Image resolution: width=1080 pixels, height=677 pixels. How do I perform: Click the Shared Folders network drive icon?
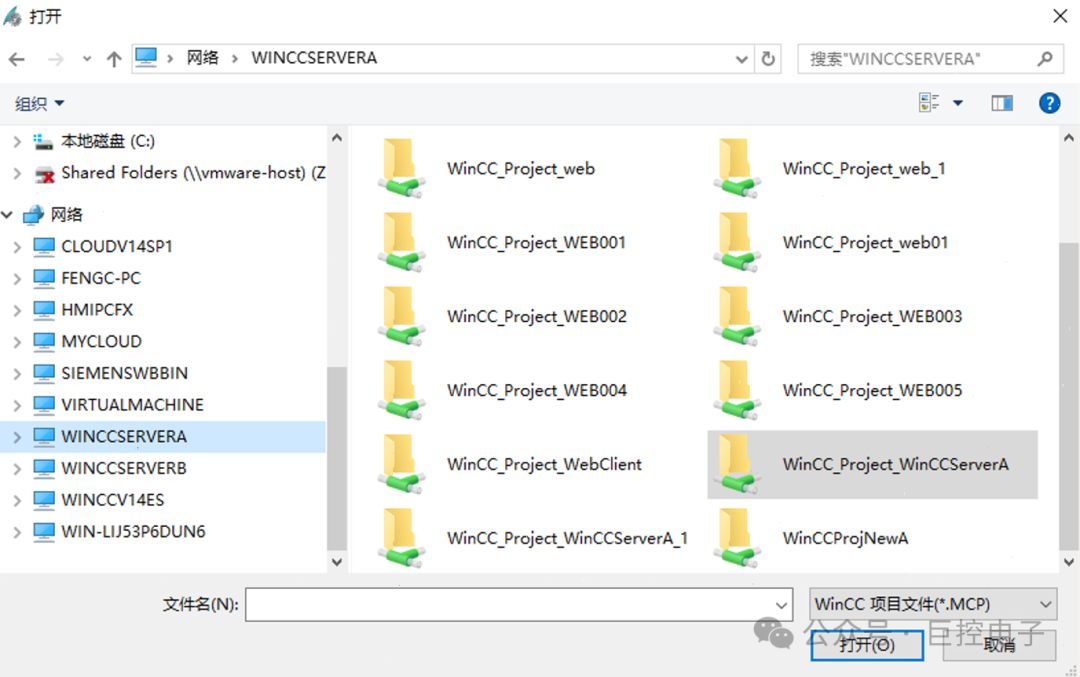[x=44, y=173]
